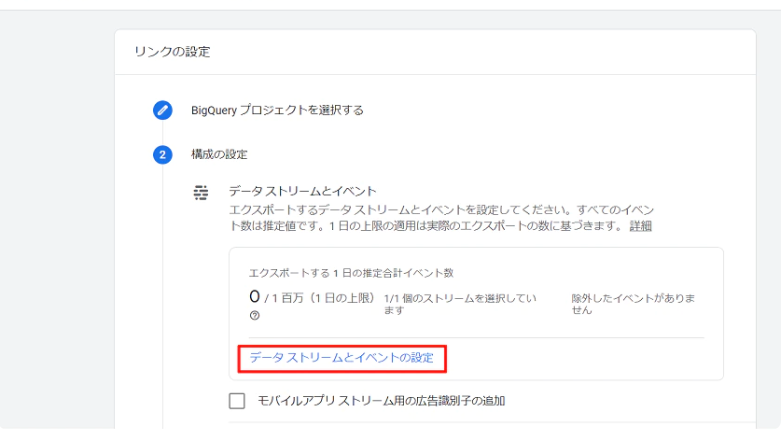This screenshot has height=436, width=781.
Task: Click モバイルアプリ ストリーム用の広告識別子の追加 label text
Action: (x=382, y=401)
